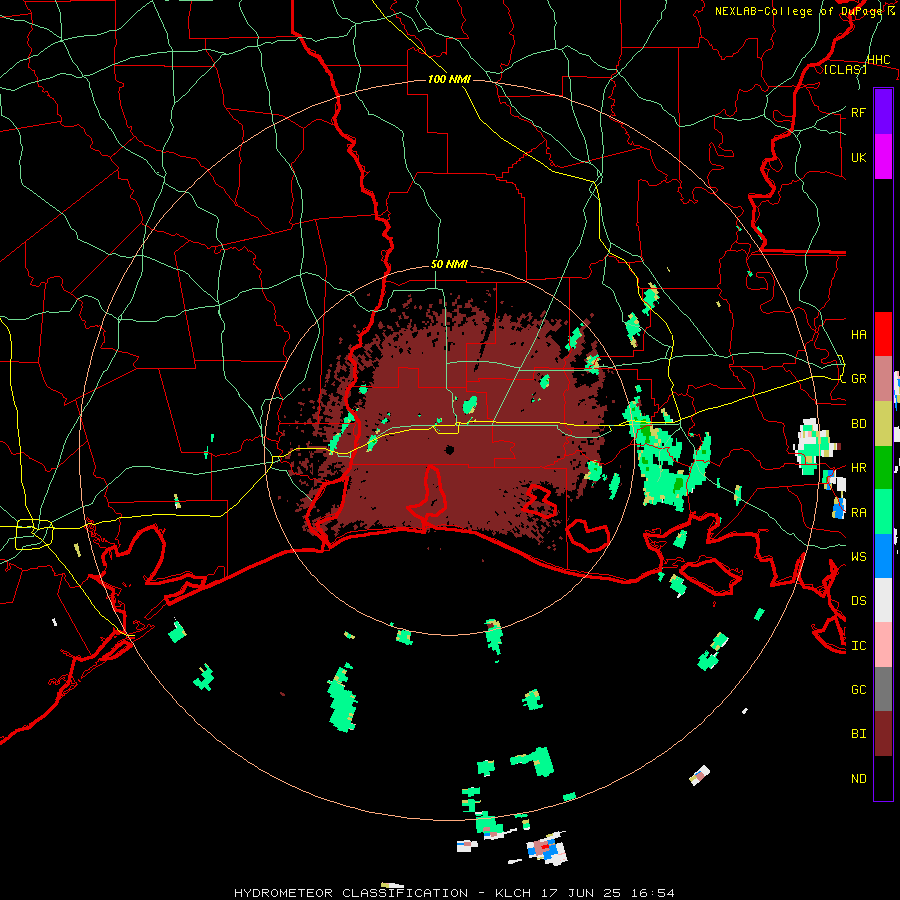Click the 50 NMI range ring label
Screen dimensions: 900x900
449,264
